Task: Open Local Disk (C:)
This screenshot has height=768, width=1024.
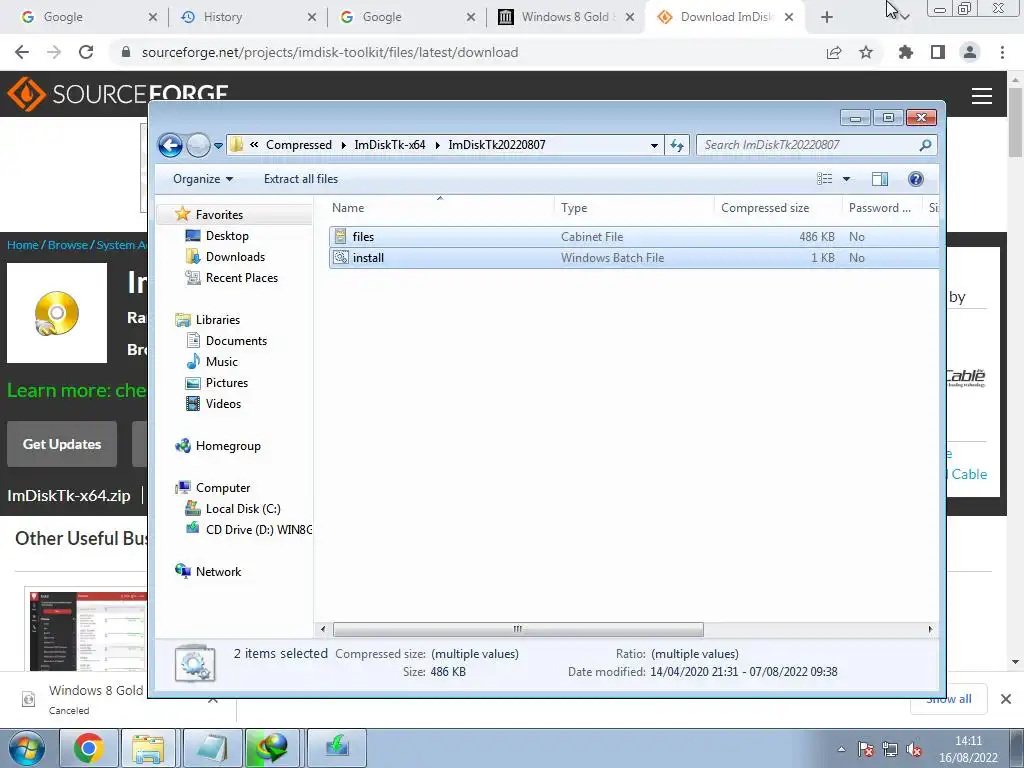Action: (242, 508)
